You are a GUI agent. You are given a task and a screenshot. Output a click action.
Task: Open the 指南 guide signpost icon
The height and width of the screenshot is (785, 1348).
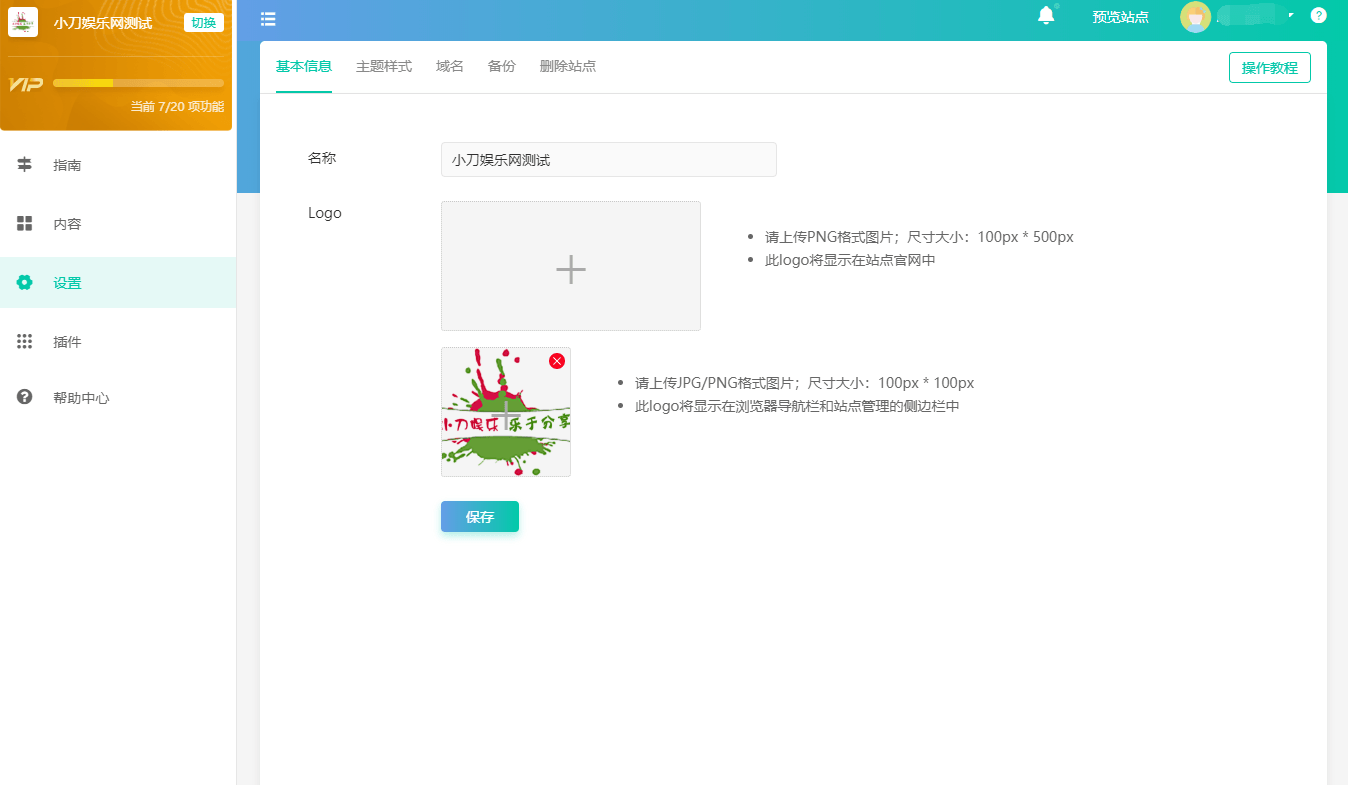coord(25,165)
